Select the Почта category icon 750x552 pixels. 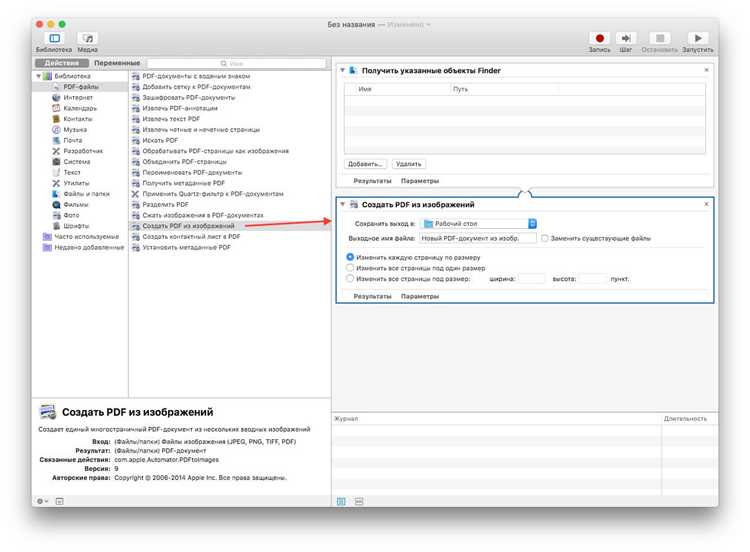pyautogui.click(x=56, y=140)
